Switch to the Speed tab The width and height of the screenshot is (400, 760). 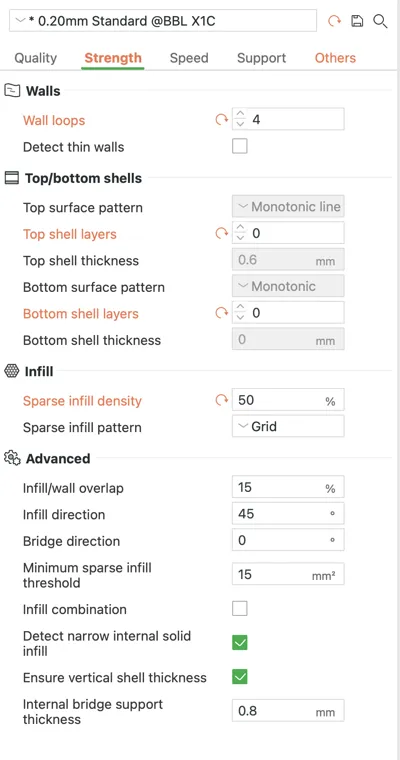(x=189, y=58)
